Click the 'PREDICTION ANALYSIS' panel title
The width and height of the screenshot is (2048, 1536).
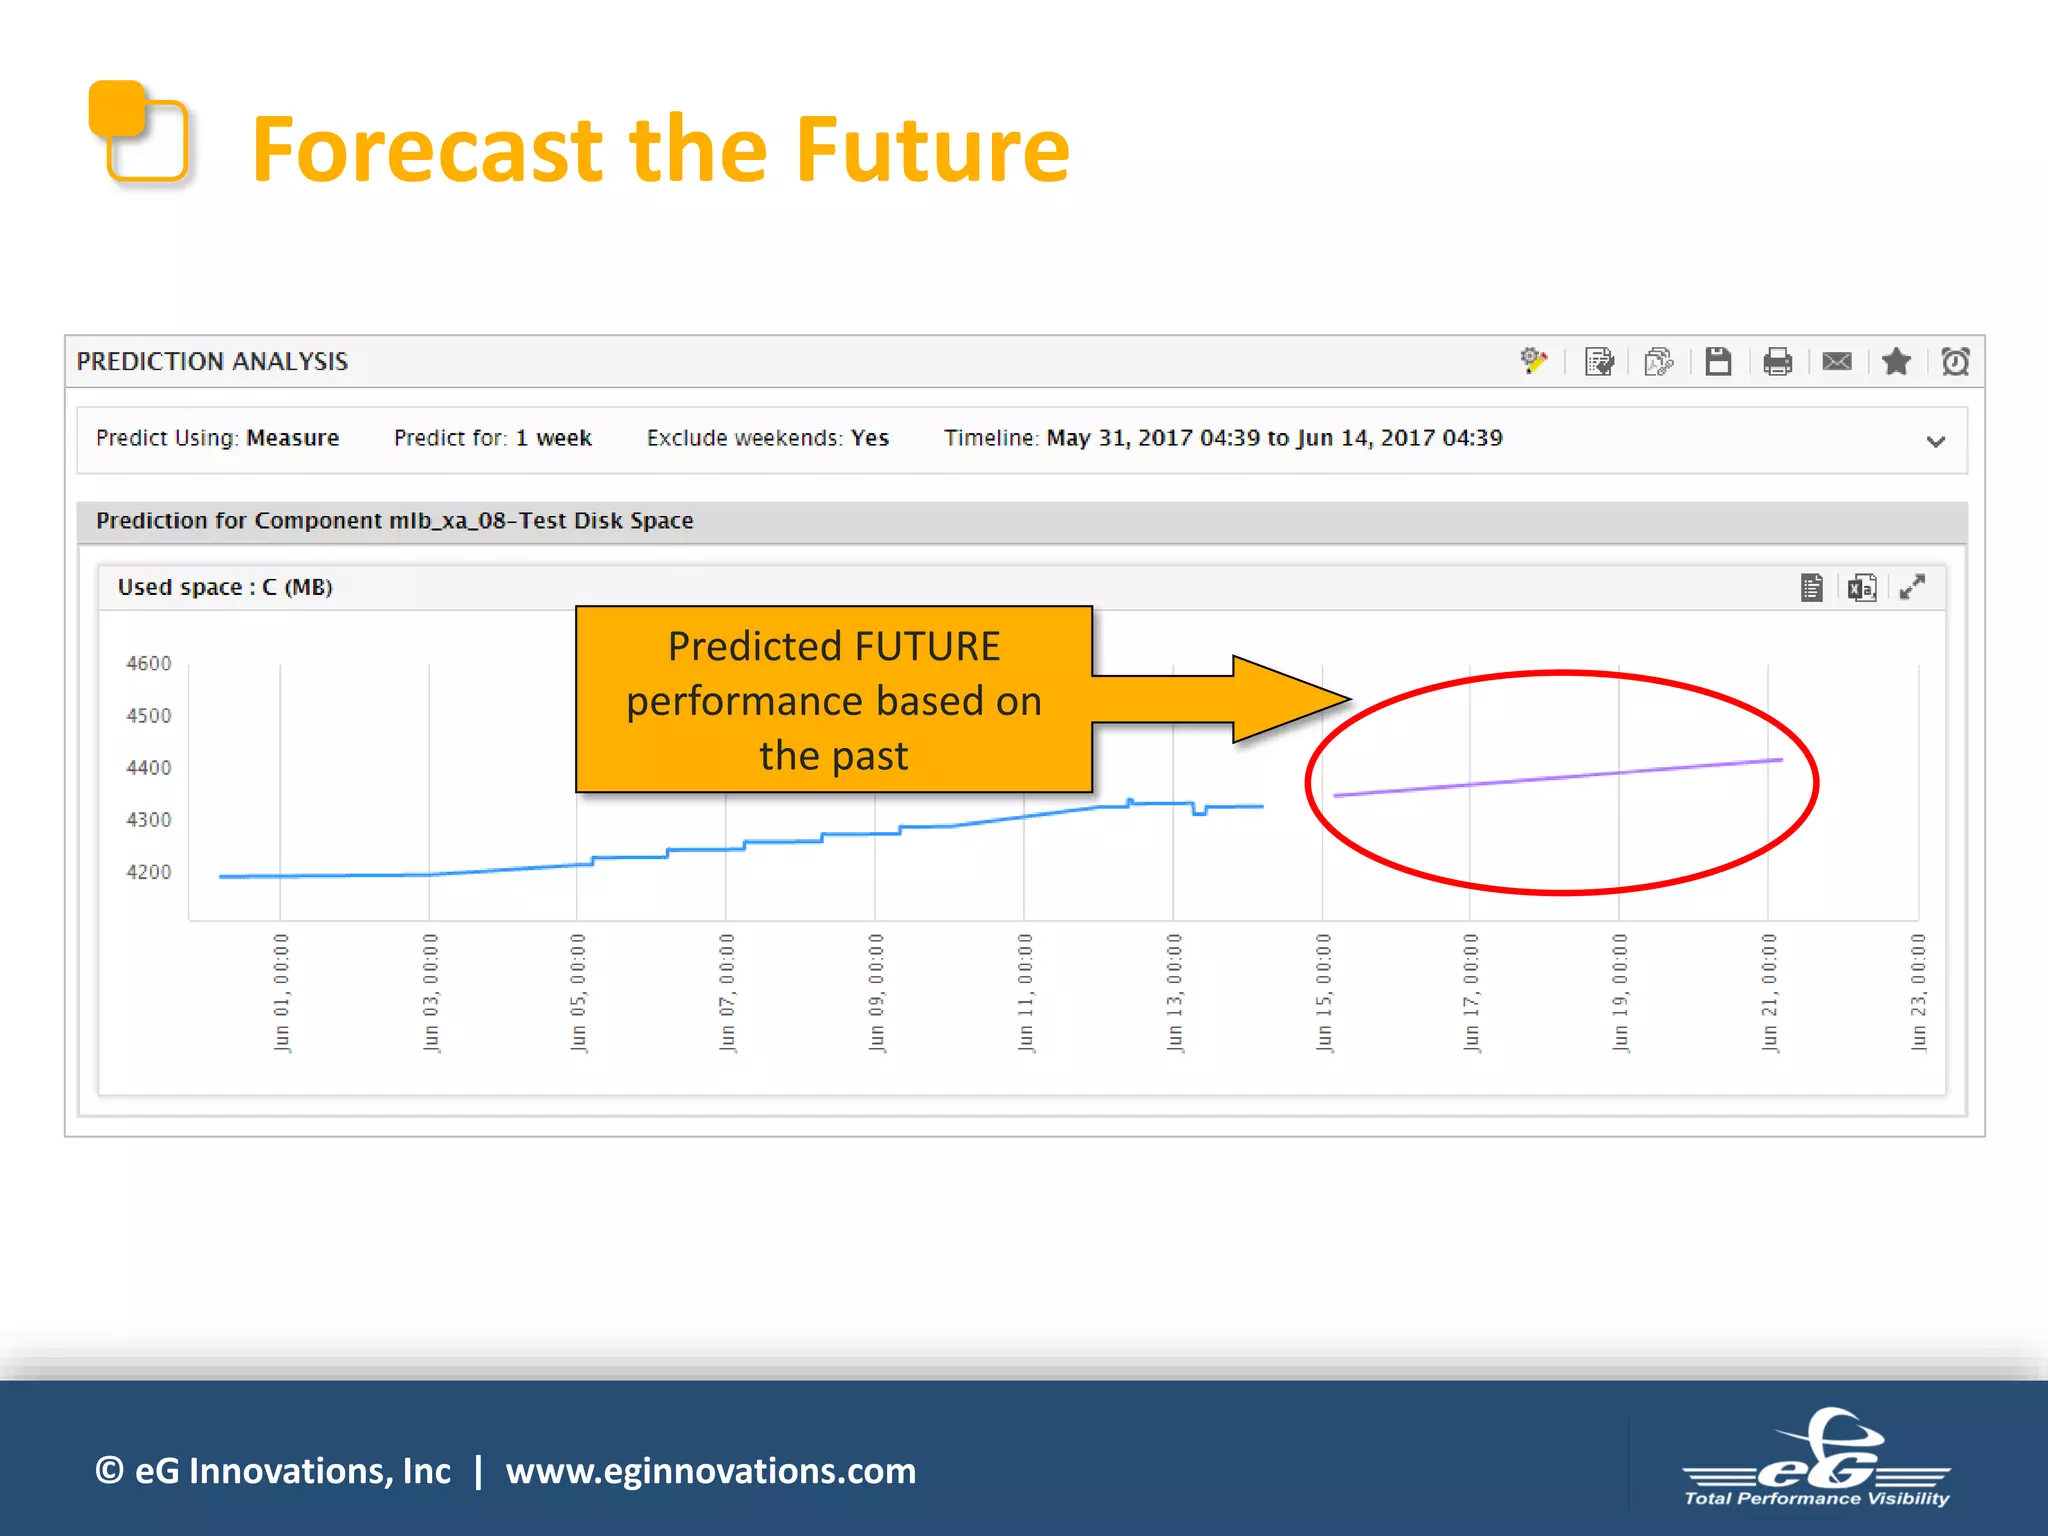point(212,361)
